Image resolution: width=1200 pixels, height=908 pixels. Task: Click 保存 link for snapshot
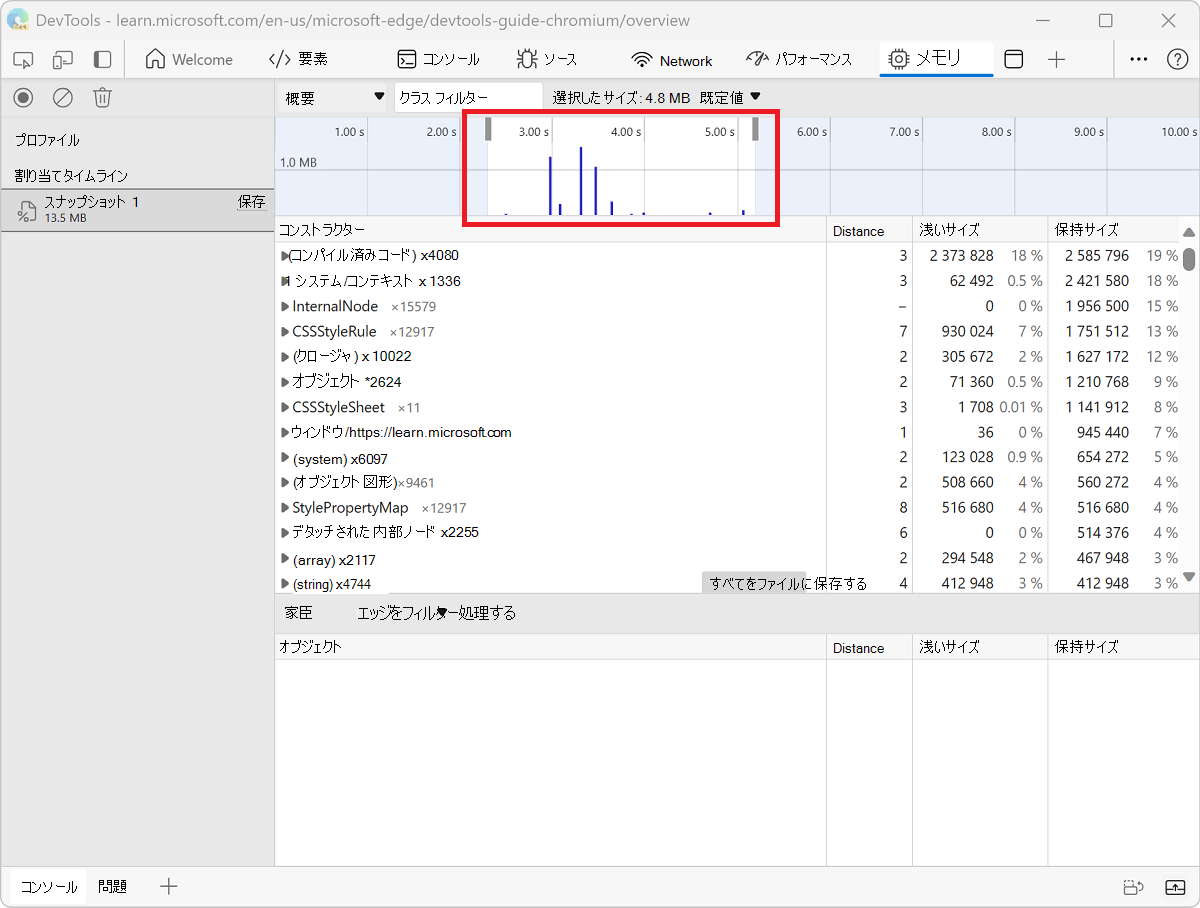point(251,202)
